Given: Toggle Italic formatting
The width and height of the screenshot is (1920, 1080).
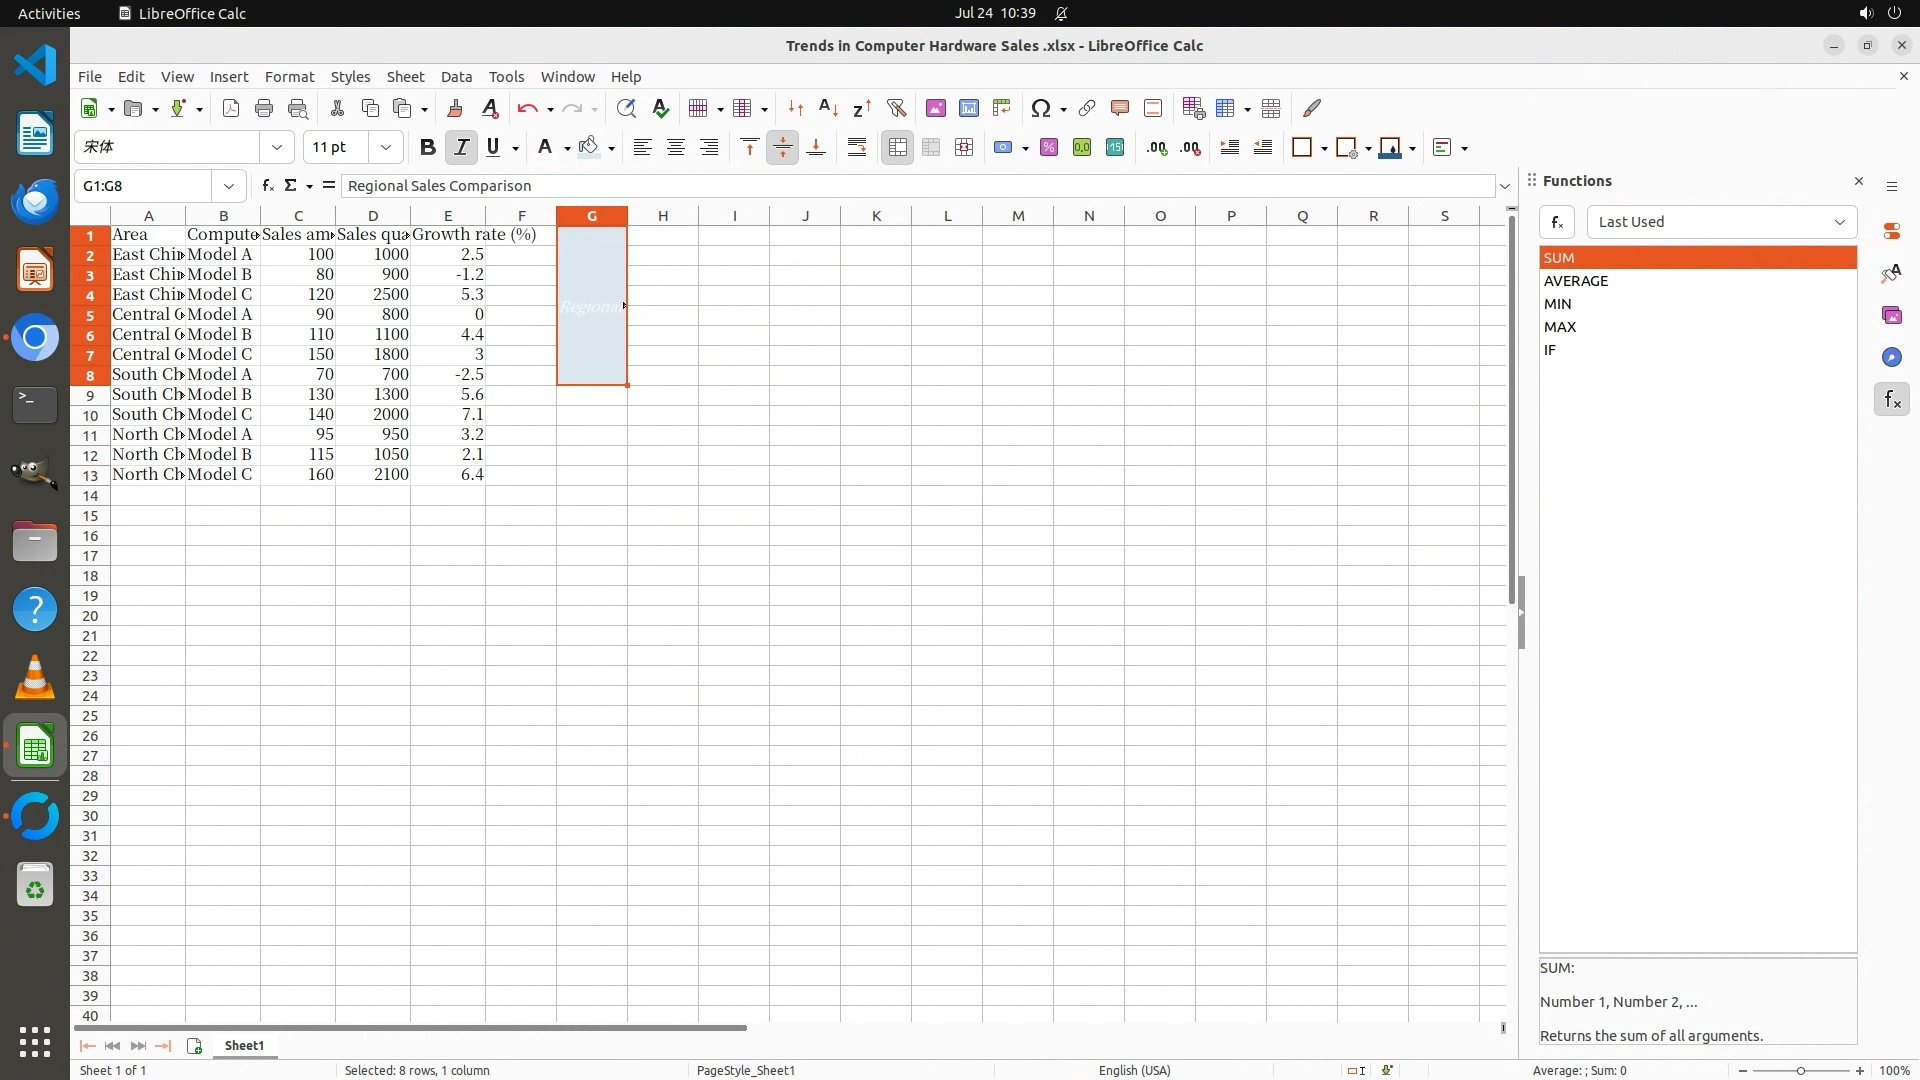Looking at the screenshot, I should [461, 147].
